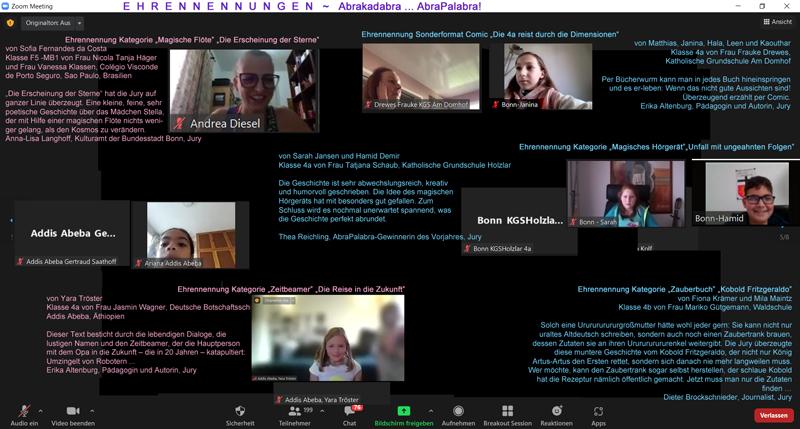The height and width of the screenshot is (429, 800).
Task: Minimize the Zoom Meeting window
Action: [x=738, y=6]
